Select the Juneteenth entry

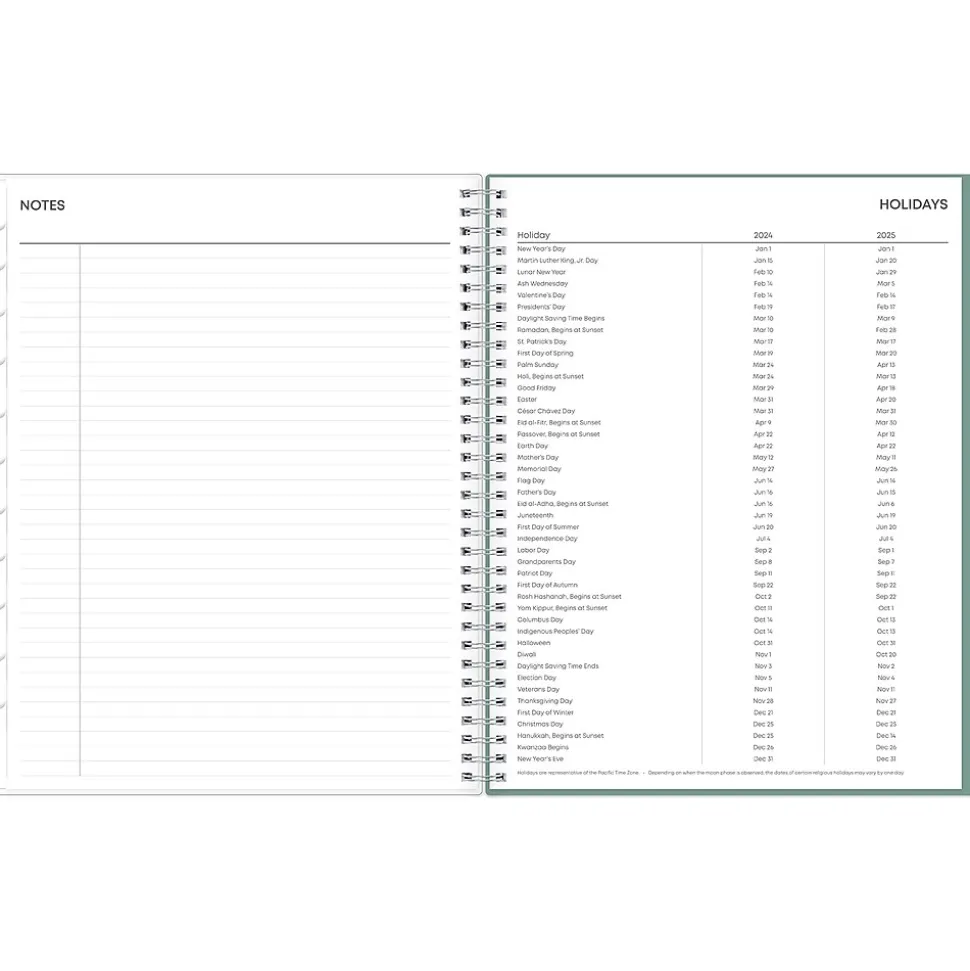[534, 515]
